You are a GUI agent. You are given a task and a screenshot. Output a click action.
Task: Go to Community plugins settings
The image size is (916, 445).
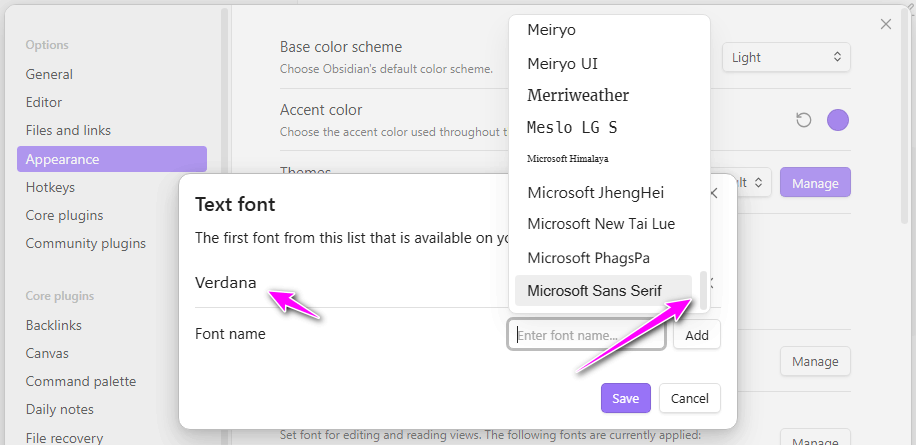coord(85,243)
